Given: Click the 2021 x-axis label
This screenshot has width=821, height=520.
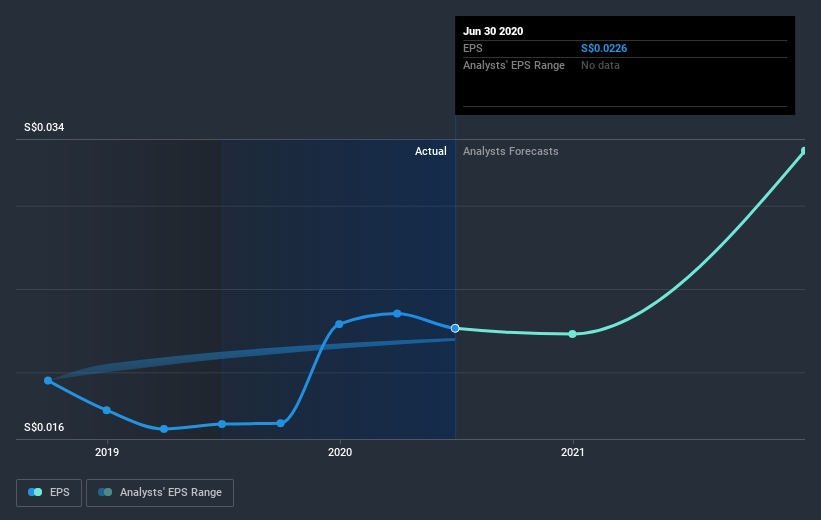Looking at the screenshot, I should [x=573, y=452].
